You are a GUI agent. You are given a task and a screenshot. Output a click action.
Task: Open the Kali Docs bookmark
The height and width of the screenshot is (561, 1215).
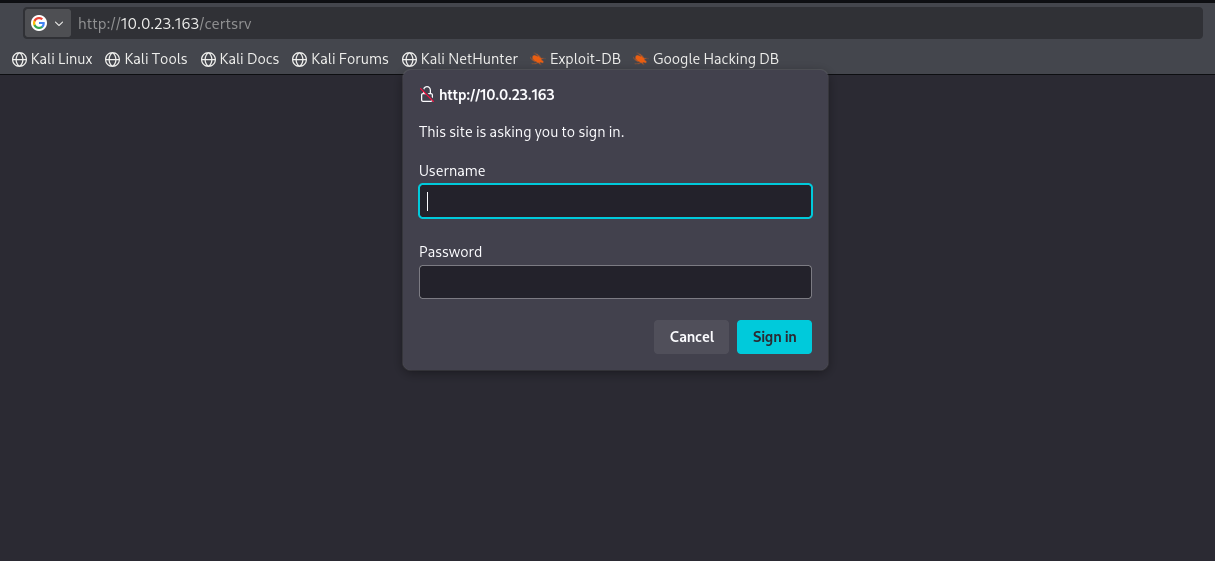point(240,59)
